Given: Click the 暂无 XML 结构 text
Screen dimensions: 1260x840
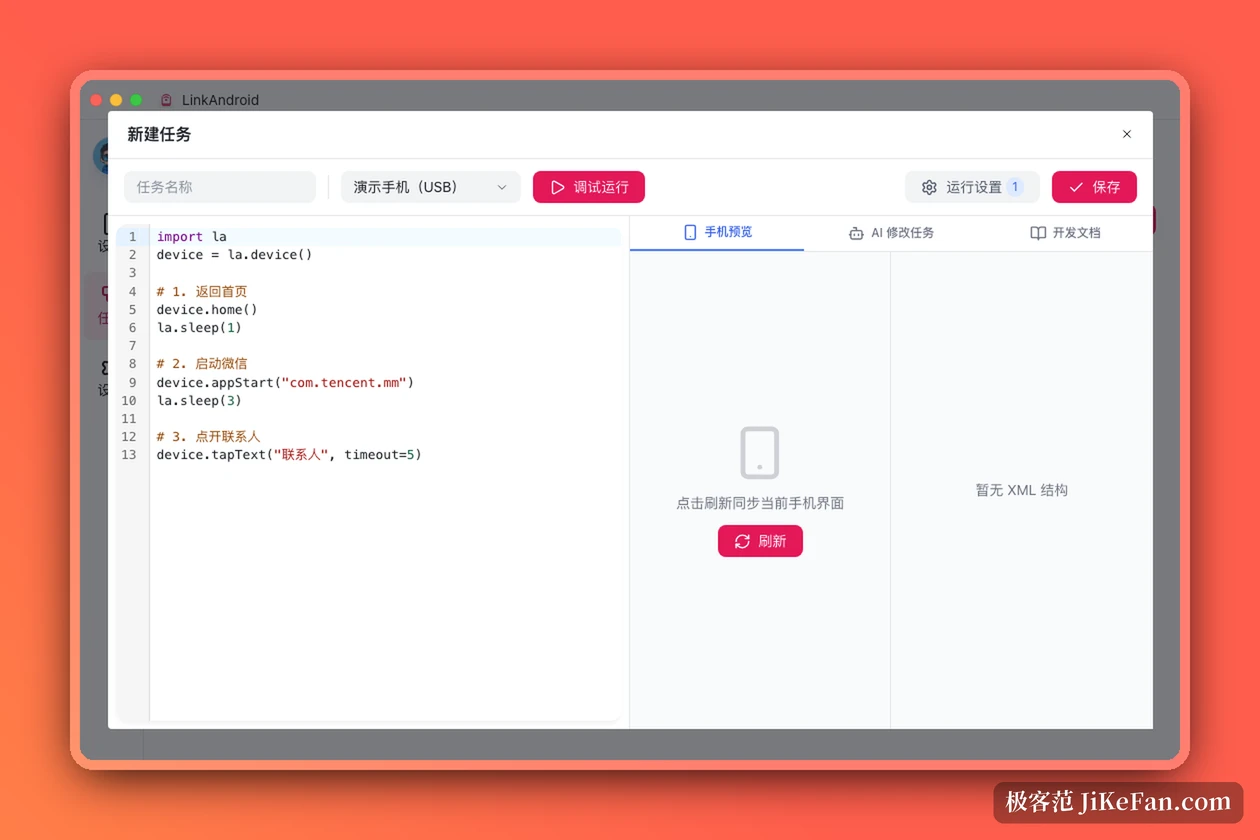Looking at the screenshot, I should tap(1021, 490).
